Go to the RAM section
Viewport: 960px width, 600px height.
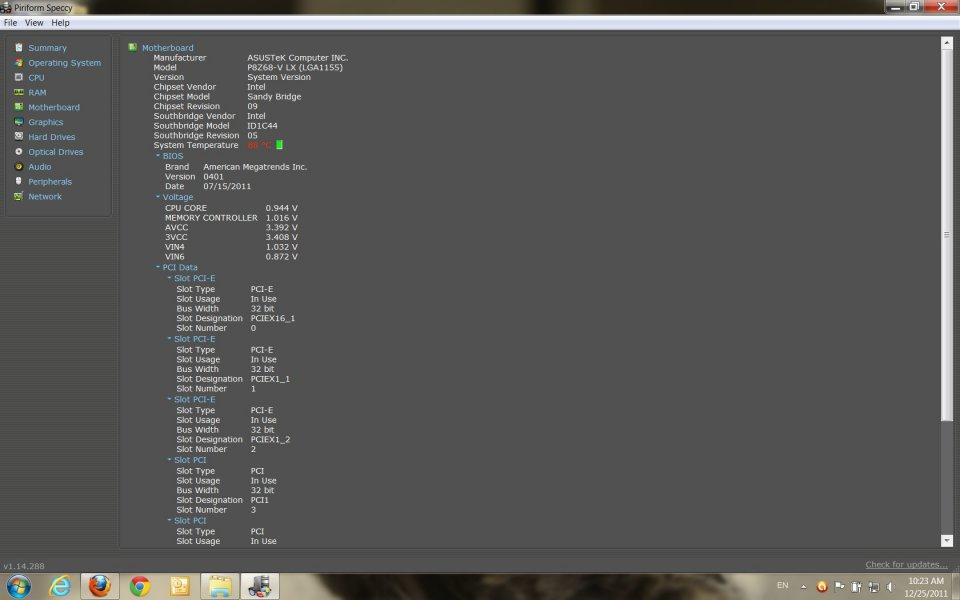pos(37,92)
